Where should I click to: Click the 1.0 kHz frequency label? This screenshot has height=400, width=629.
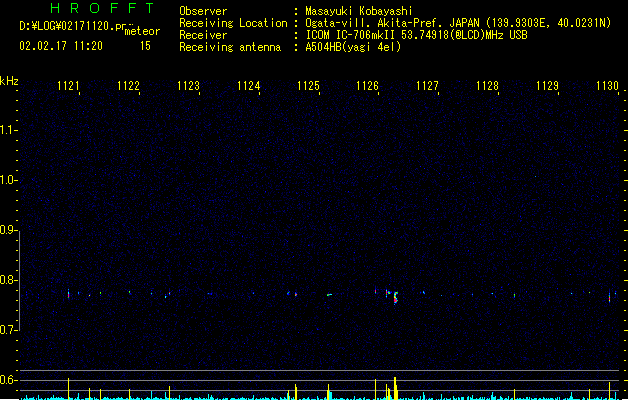click(x=8, y=180)
